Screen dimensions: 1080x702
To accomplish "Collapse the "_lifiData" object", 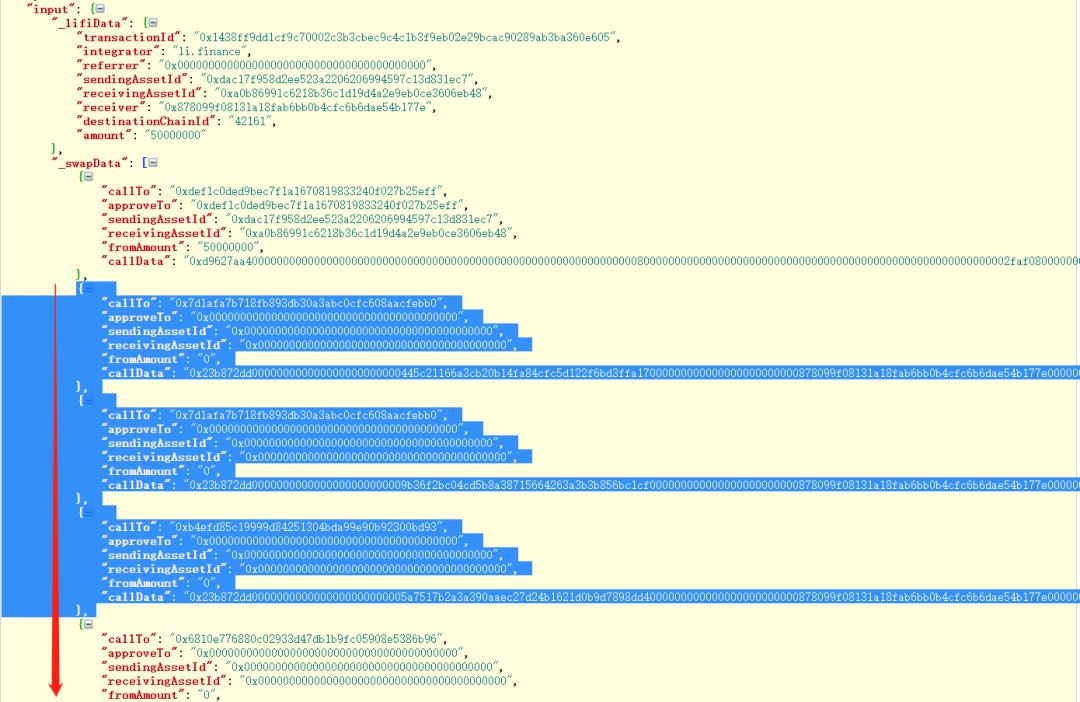I will pyautogui.click(x=152, y=23).
